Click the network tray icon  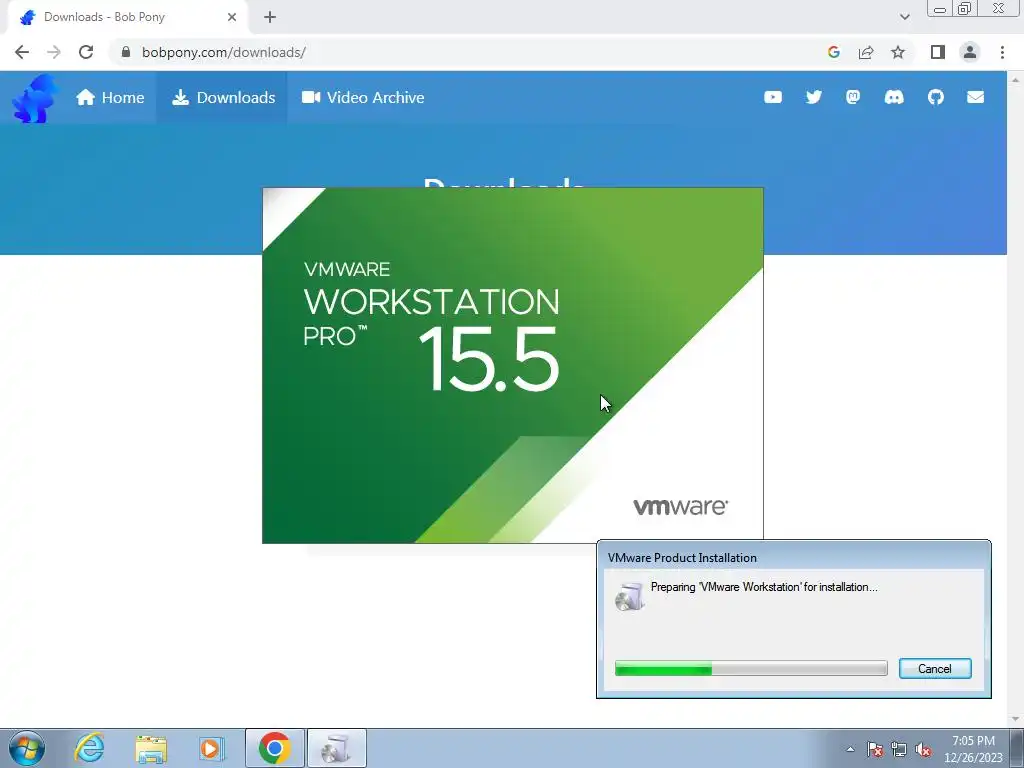click(899, 750)
